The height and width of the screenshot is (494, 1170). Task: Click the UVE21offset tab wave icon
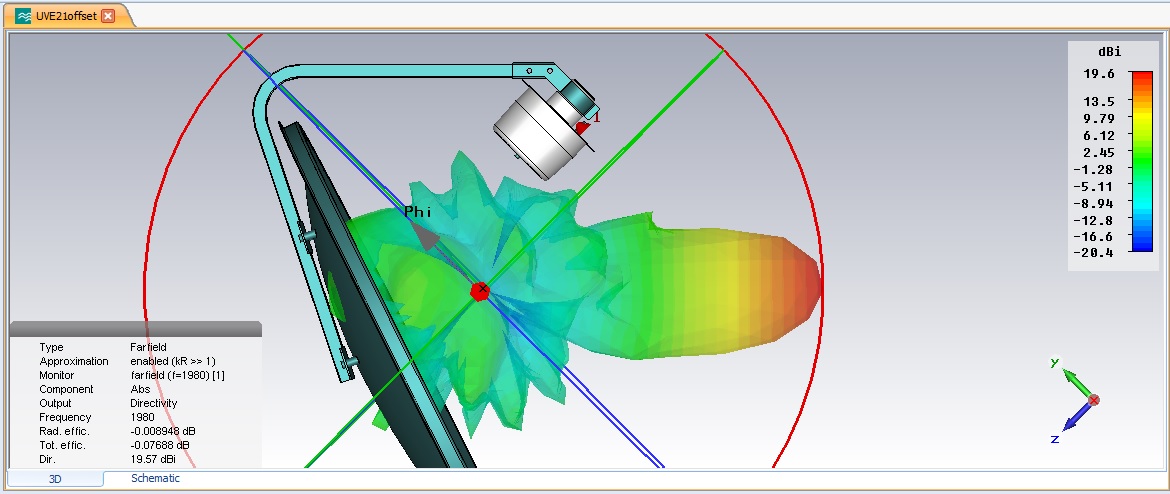23,16
